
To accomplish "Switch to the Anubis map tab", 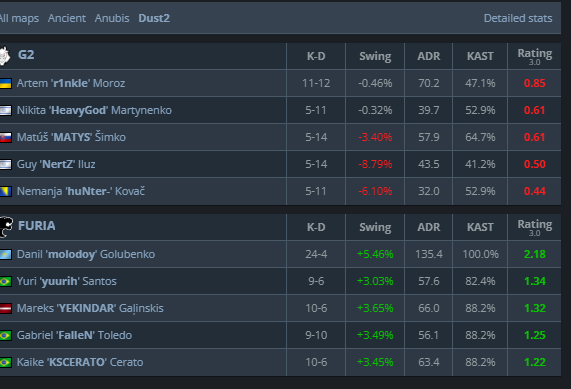I will pos(112,18).
